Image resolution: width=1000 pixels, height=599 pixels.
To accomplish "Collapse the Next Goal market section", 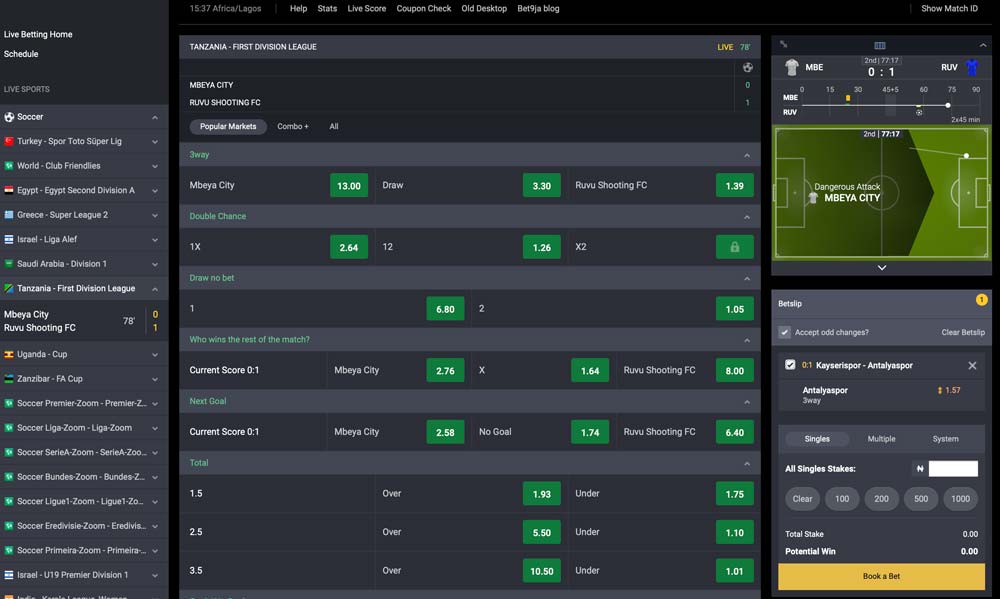I will pyautogui.click(x=747, y=402).
